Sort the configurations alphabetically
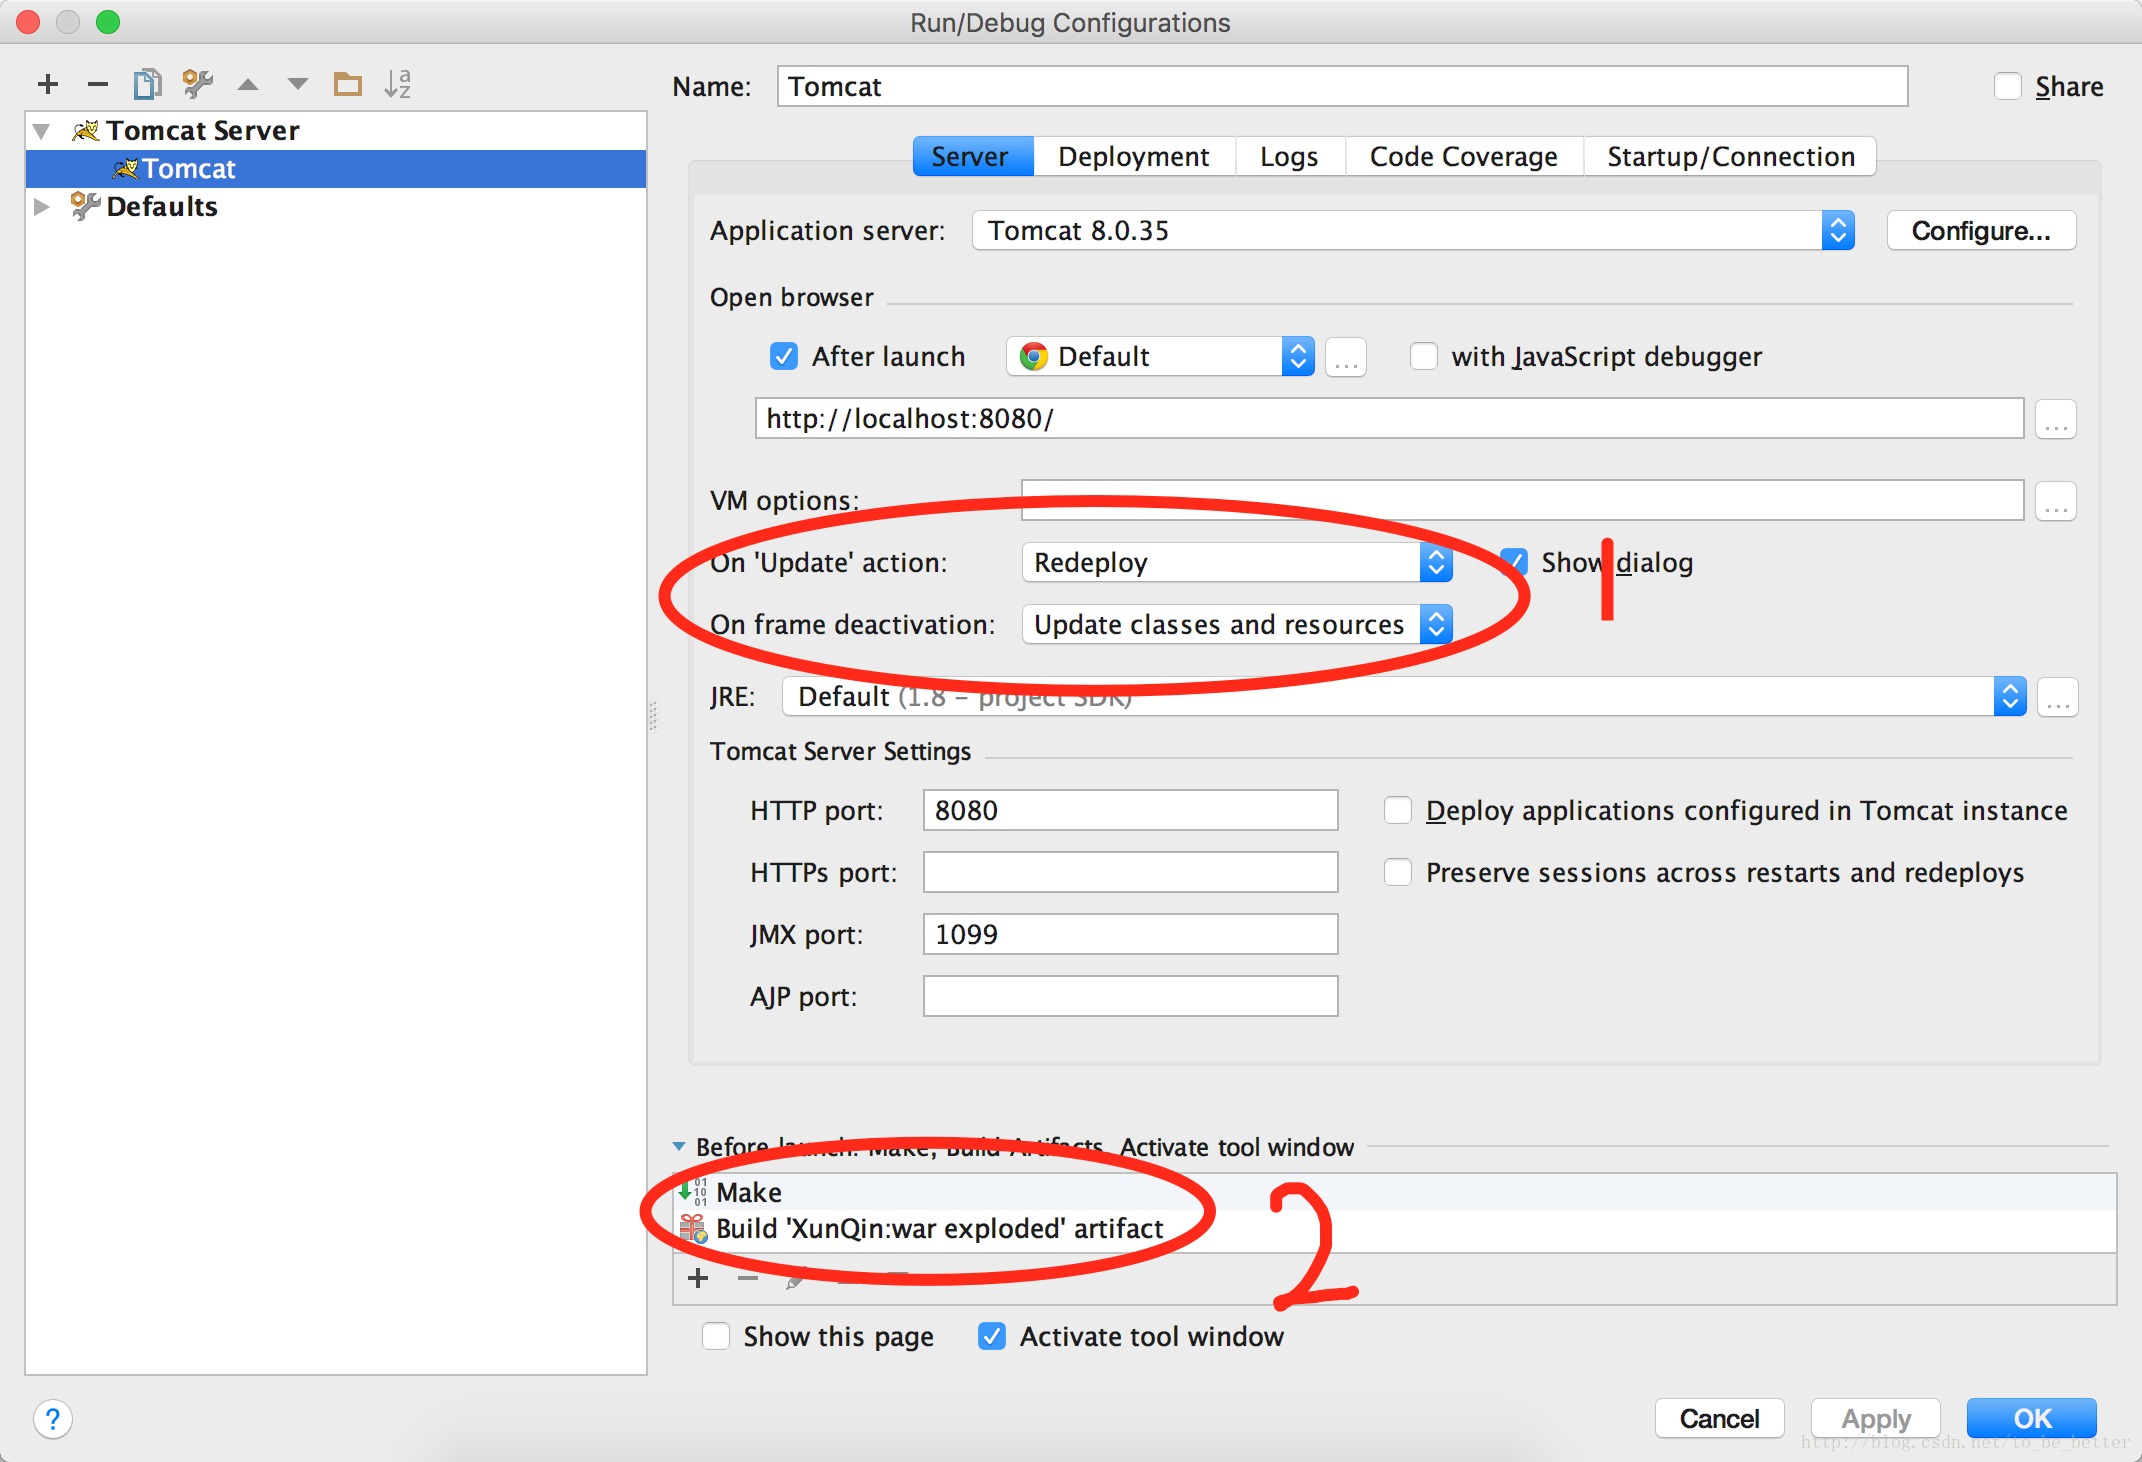Image resolution: width=2142 pixels, height=1462 pixels. point(397,84)
